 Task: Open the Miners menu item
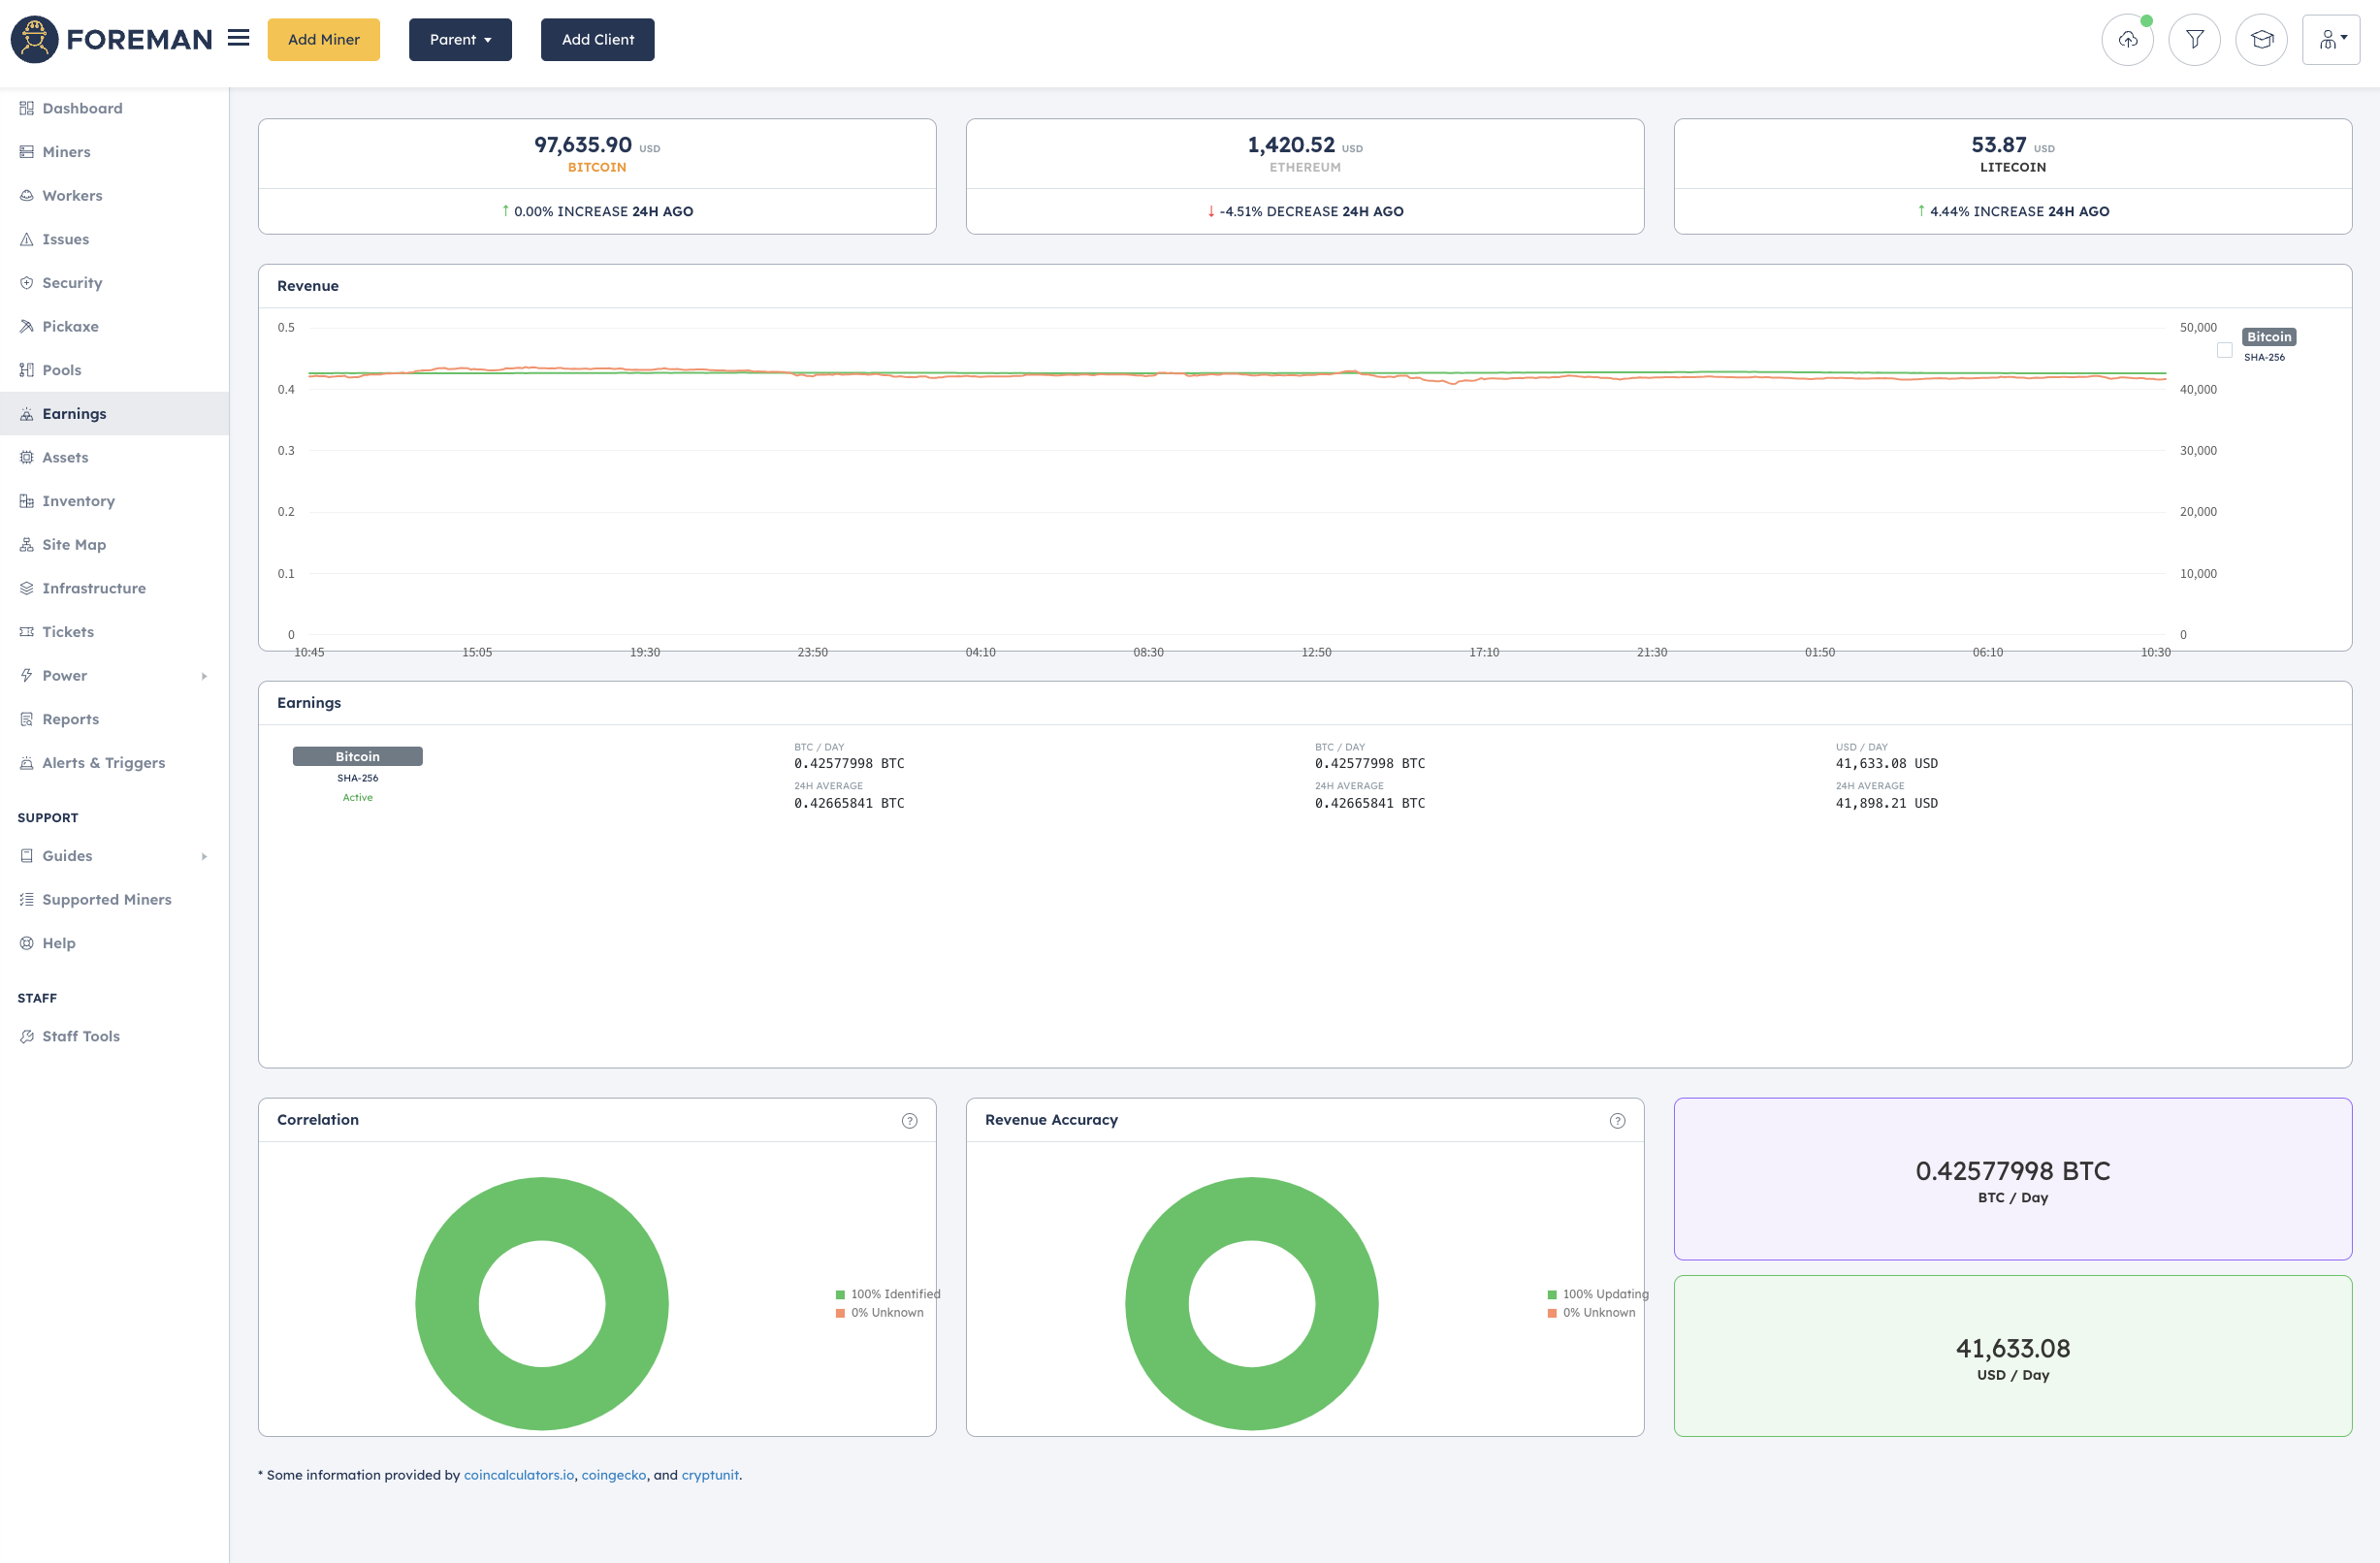coord(66,152)
